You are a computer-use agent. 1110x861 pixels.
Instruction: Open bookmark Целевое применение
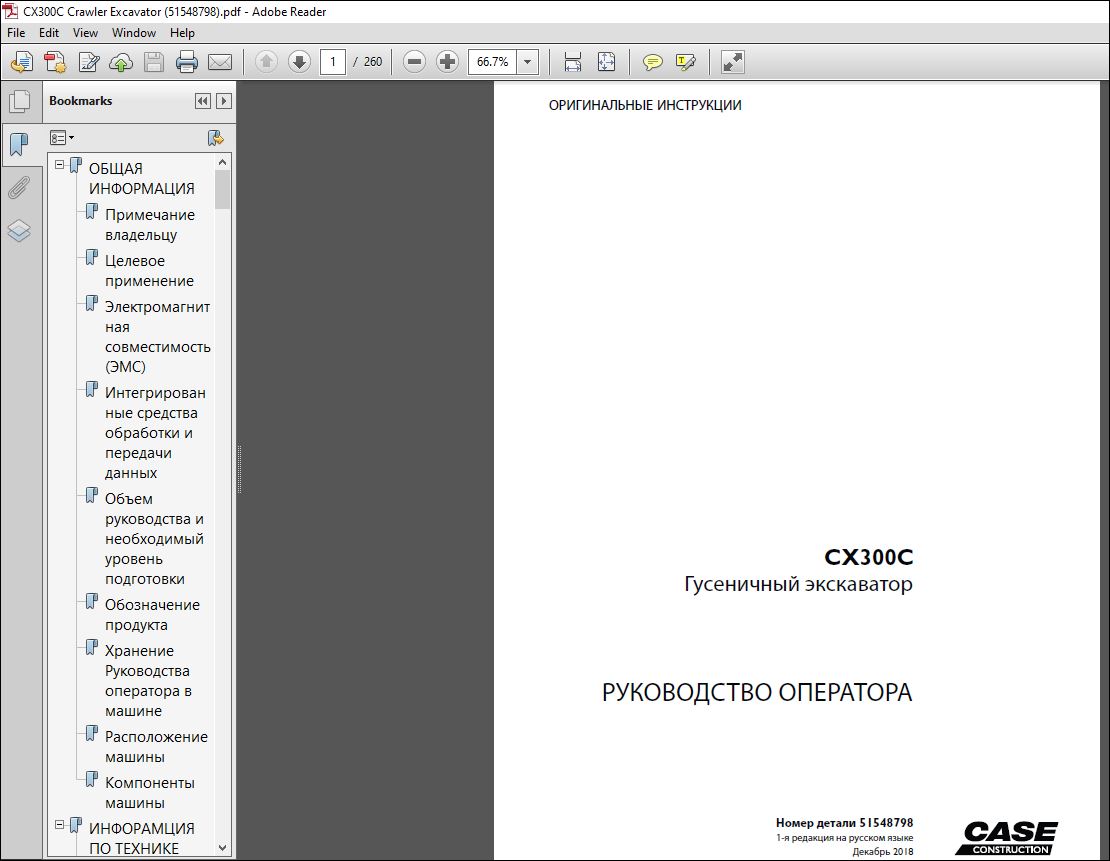pos(149,270)
